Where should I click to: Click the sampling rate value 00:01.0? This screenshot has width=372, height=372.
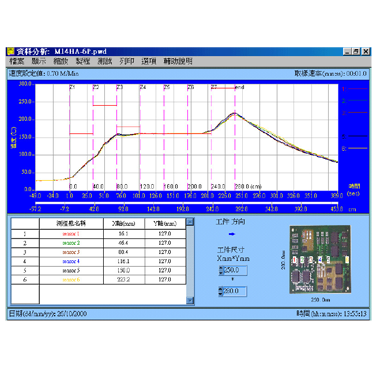(356, 73)
